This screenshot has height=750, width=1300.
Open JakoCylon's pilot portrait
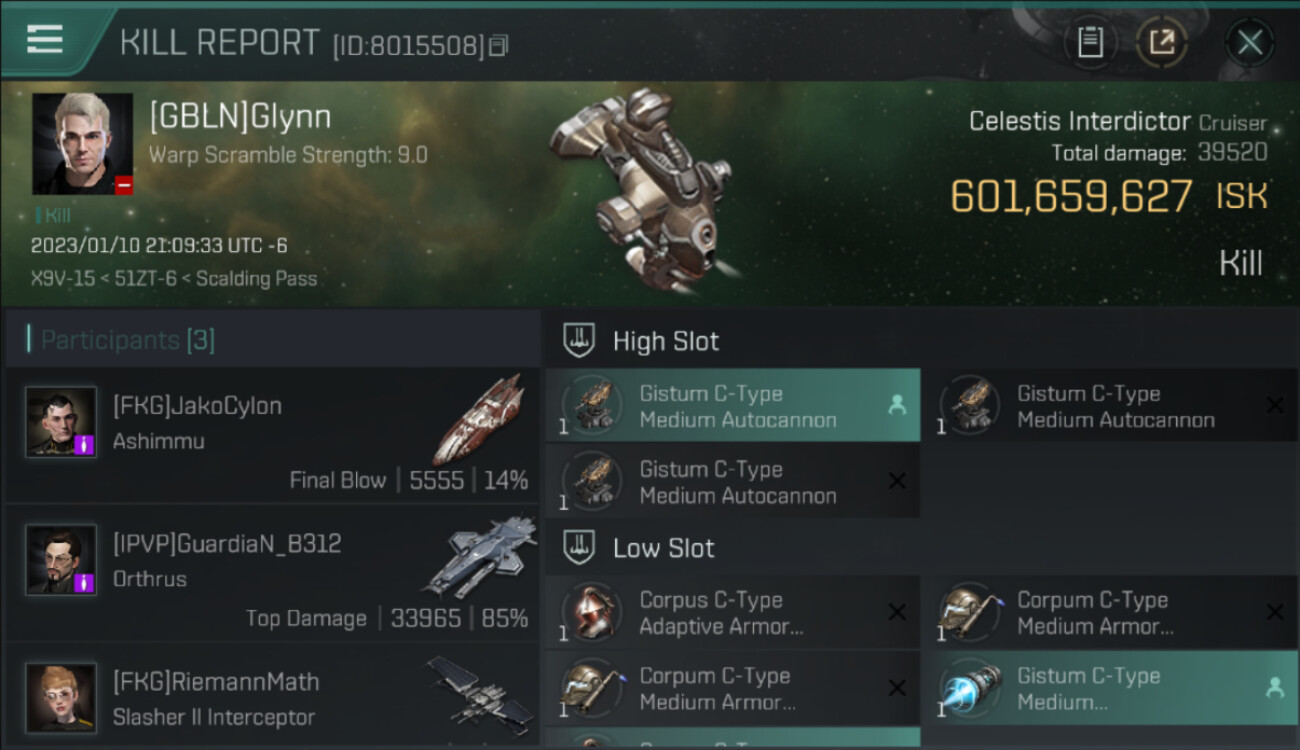[61, 421]
